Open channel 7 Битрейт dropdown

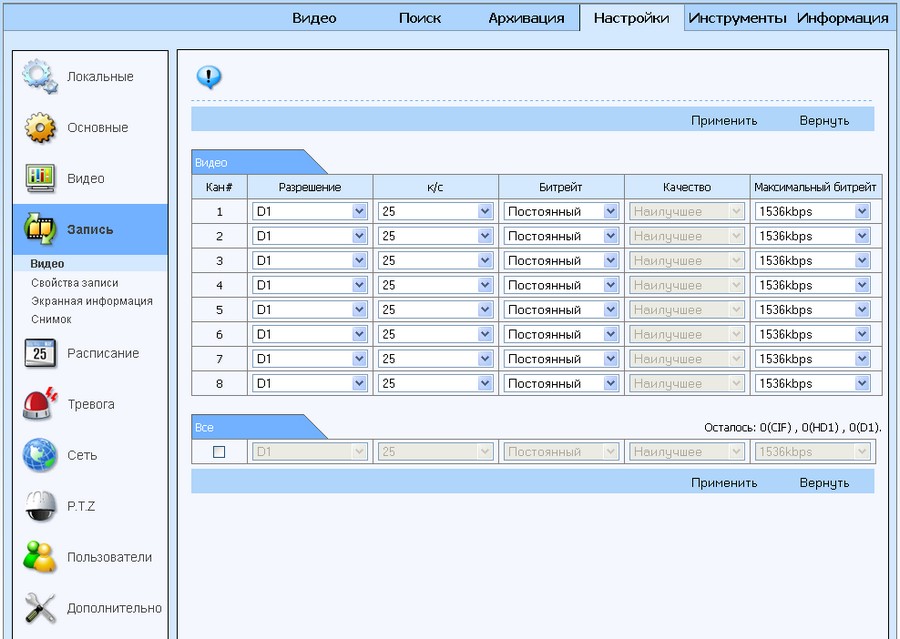pyautogui.click(x=561, y=359)
